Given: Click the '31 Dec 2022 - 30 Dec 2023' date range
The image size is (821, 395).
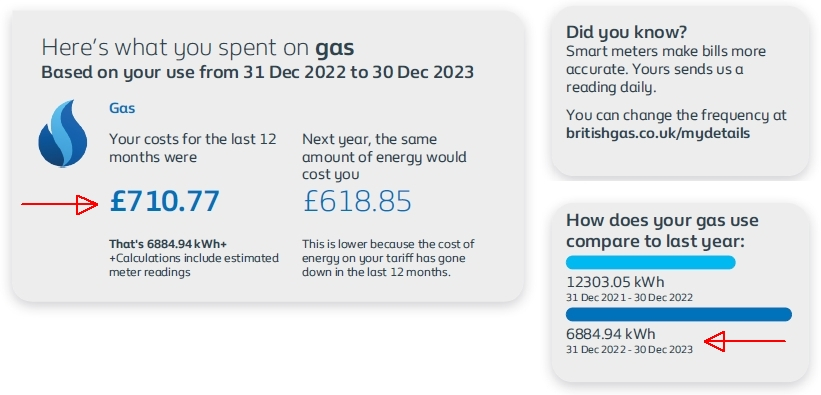Looking at the screenshot, I should click(x=629, y=349).
